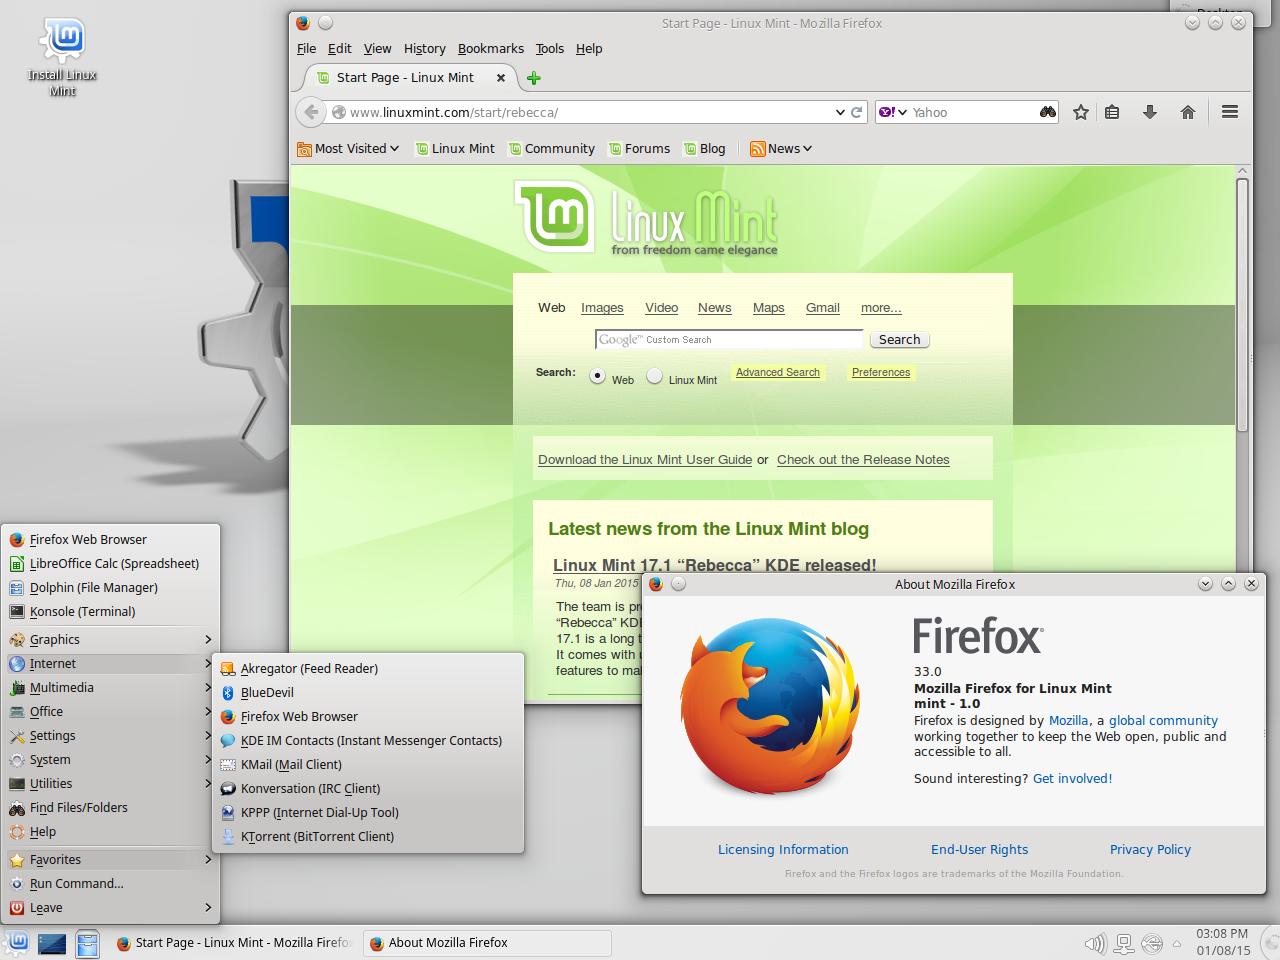Launch KTorrent (BitTorrent Client)
Screen dimensions: 1280x960
click(368, 836)
